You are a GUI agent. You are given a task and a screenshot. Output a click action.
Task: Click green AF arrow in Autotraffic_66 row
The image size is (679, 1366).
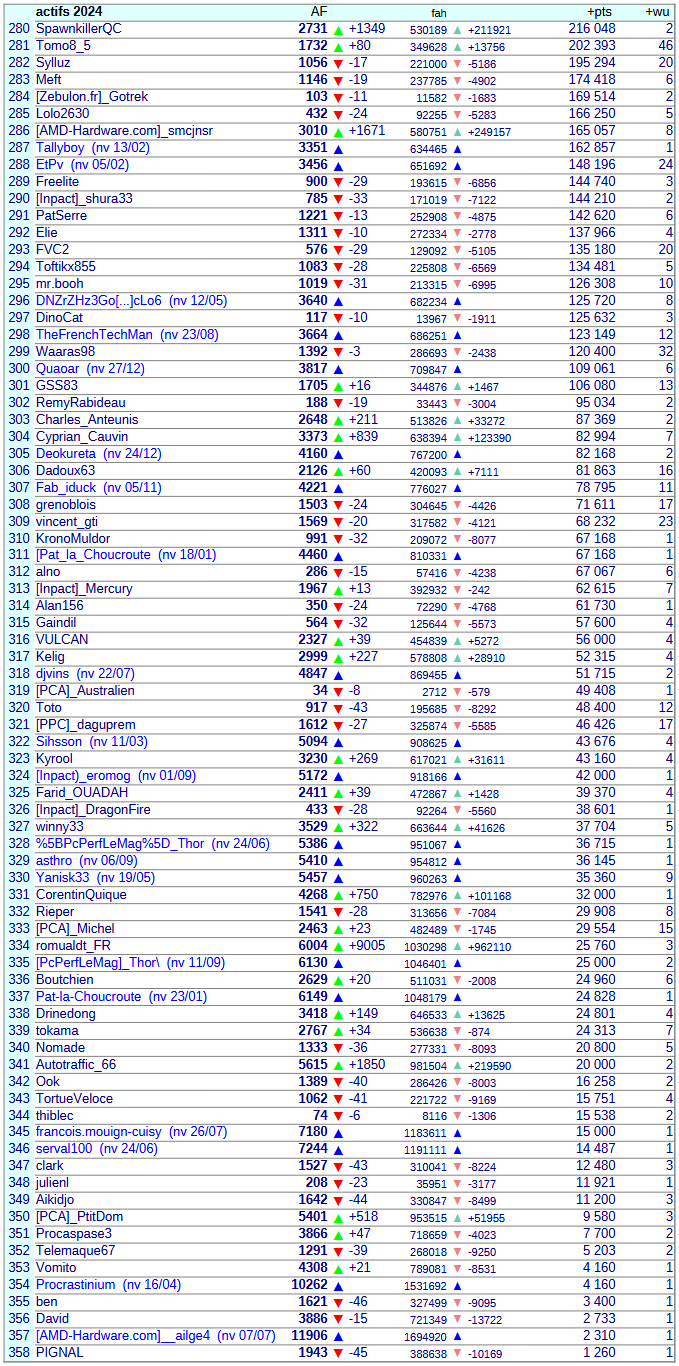point(338,1065)
